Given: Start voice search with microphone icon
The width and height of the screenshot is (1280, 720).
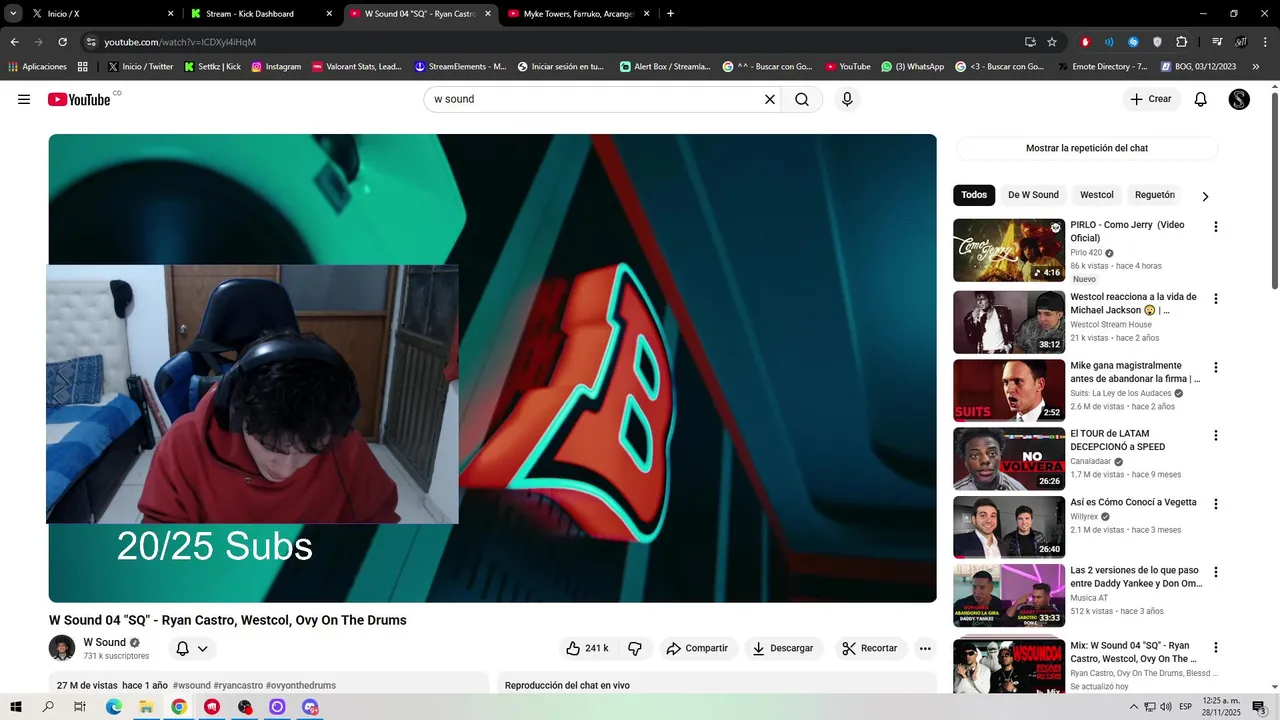Looking at the screenshot, I should pyautogui.click(x=847, y=99).
